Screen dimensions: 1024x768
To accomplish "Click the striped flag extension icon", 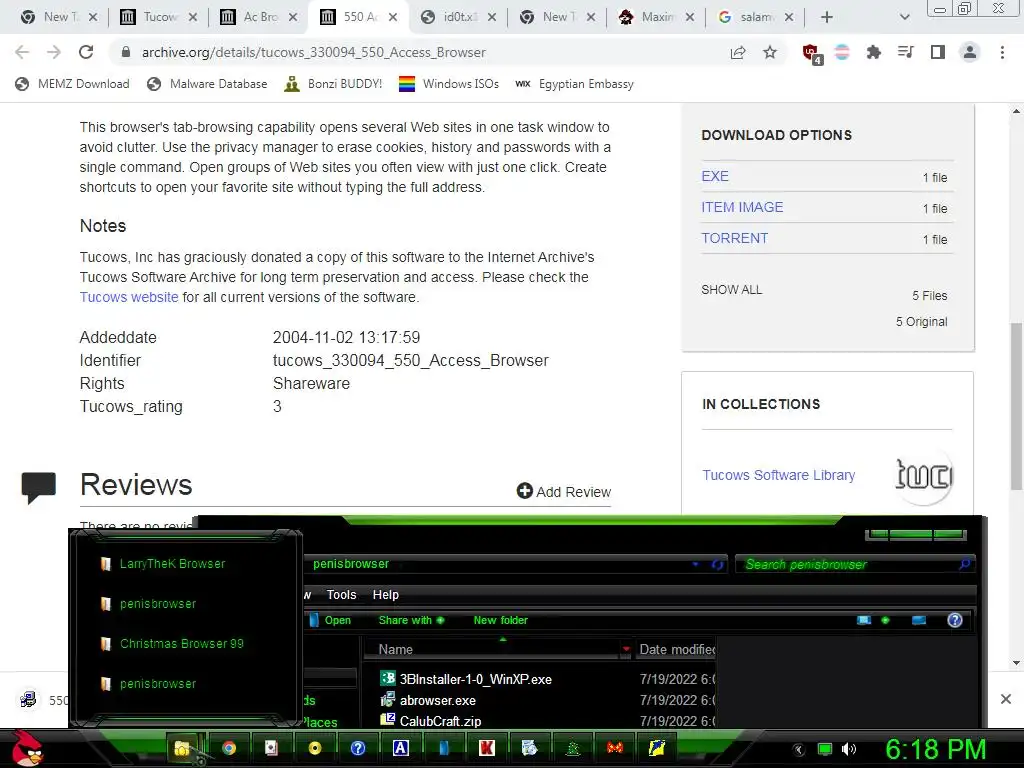I will pos(842,52).
